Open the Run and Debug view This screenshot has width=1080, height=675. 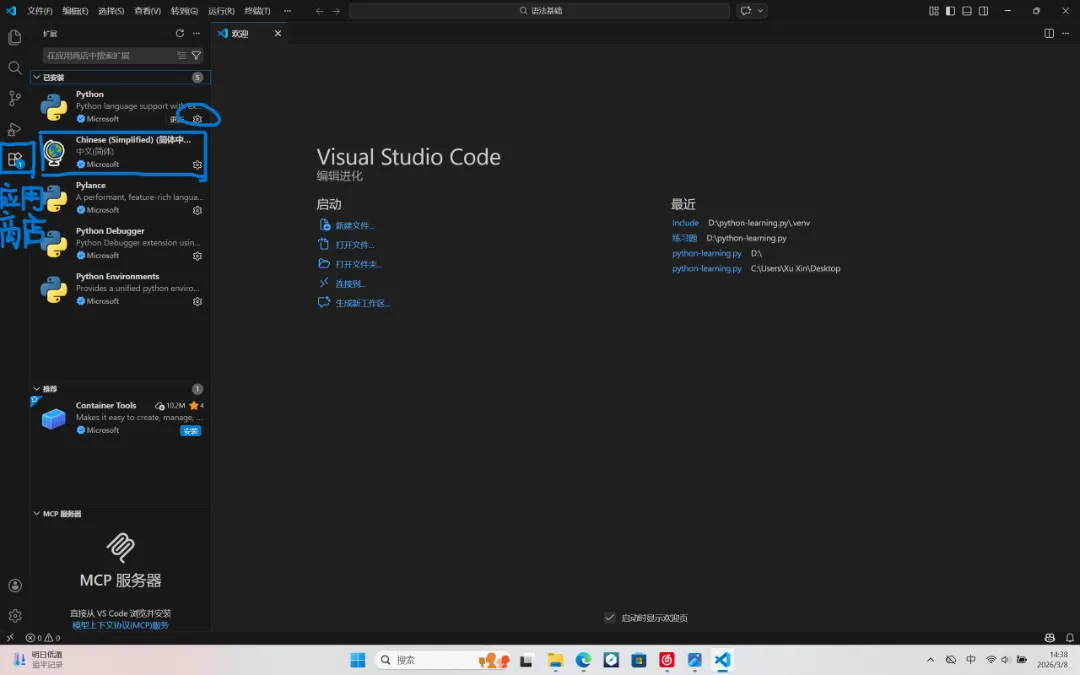14,129
